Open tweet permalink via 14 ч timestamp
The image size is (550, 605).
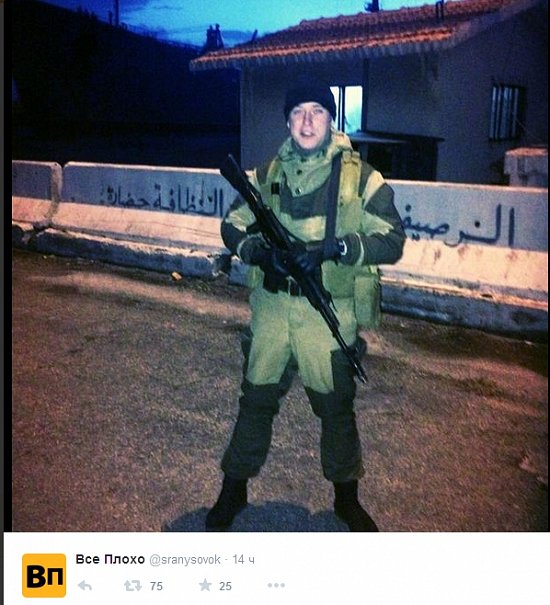244,559
